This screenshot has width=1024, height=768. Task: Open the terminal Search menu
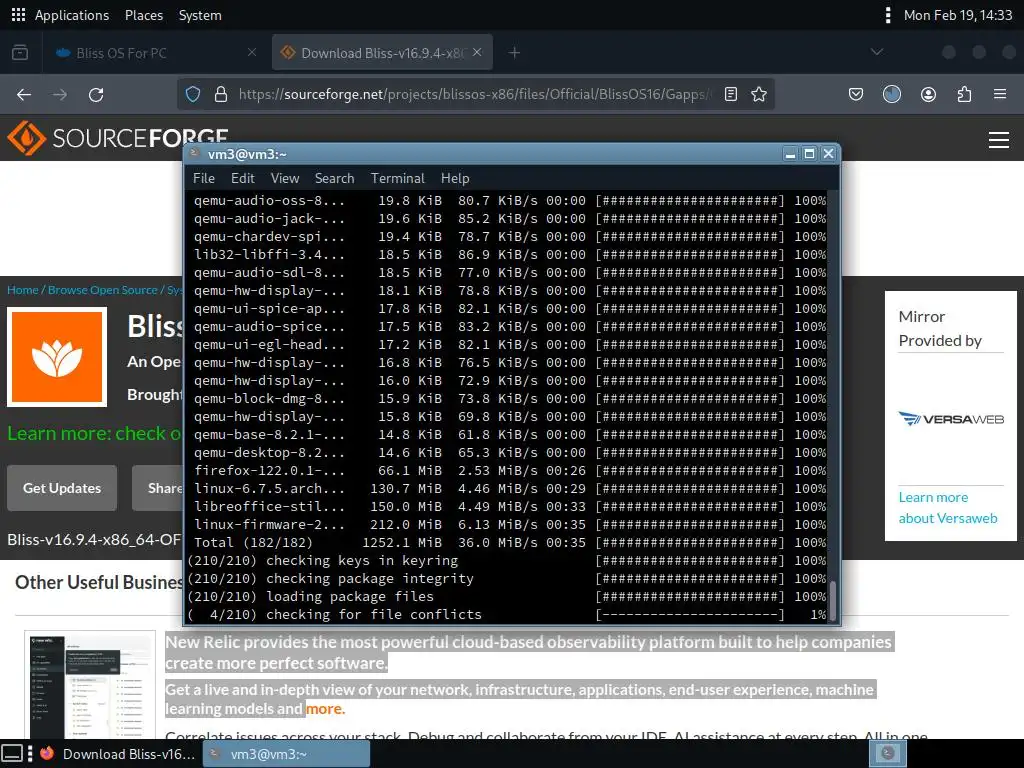click(x=334, y=178)
